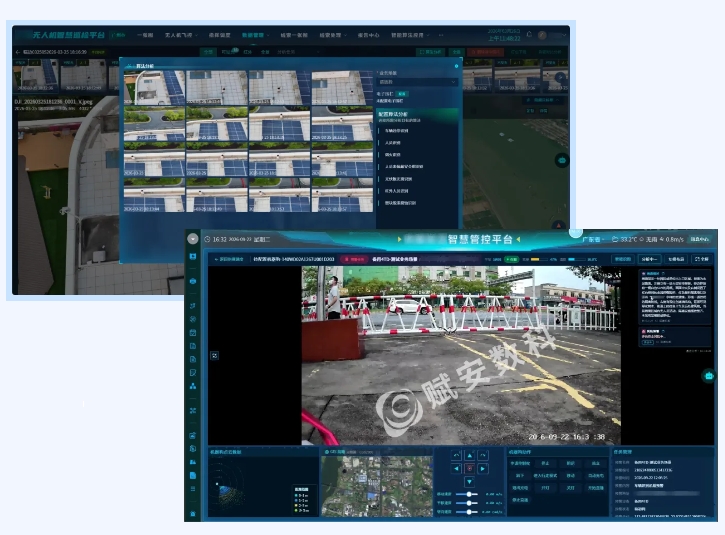Screen dimensions: 725x535
Task: Close the 算法分析 dialog with the blue dot icon
Action: click(456, 66)
